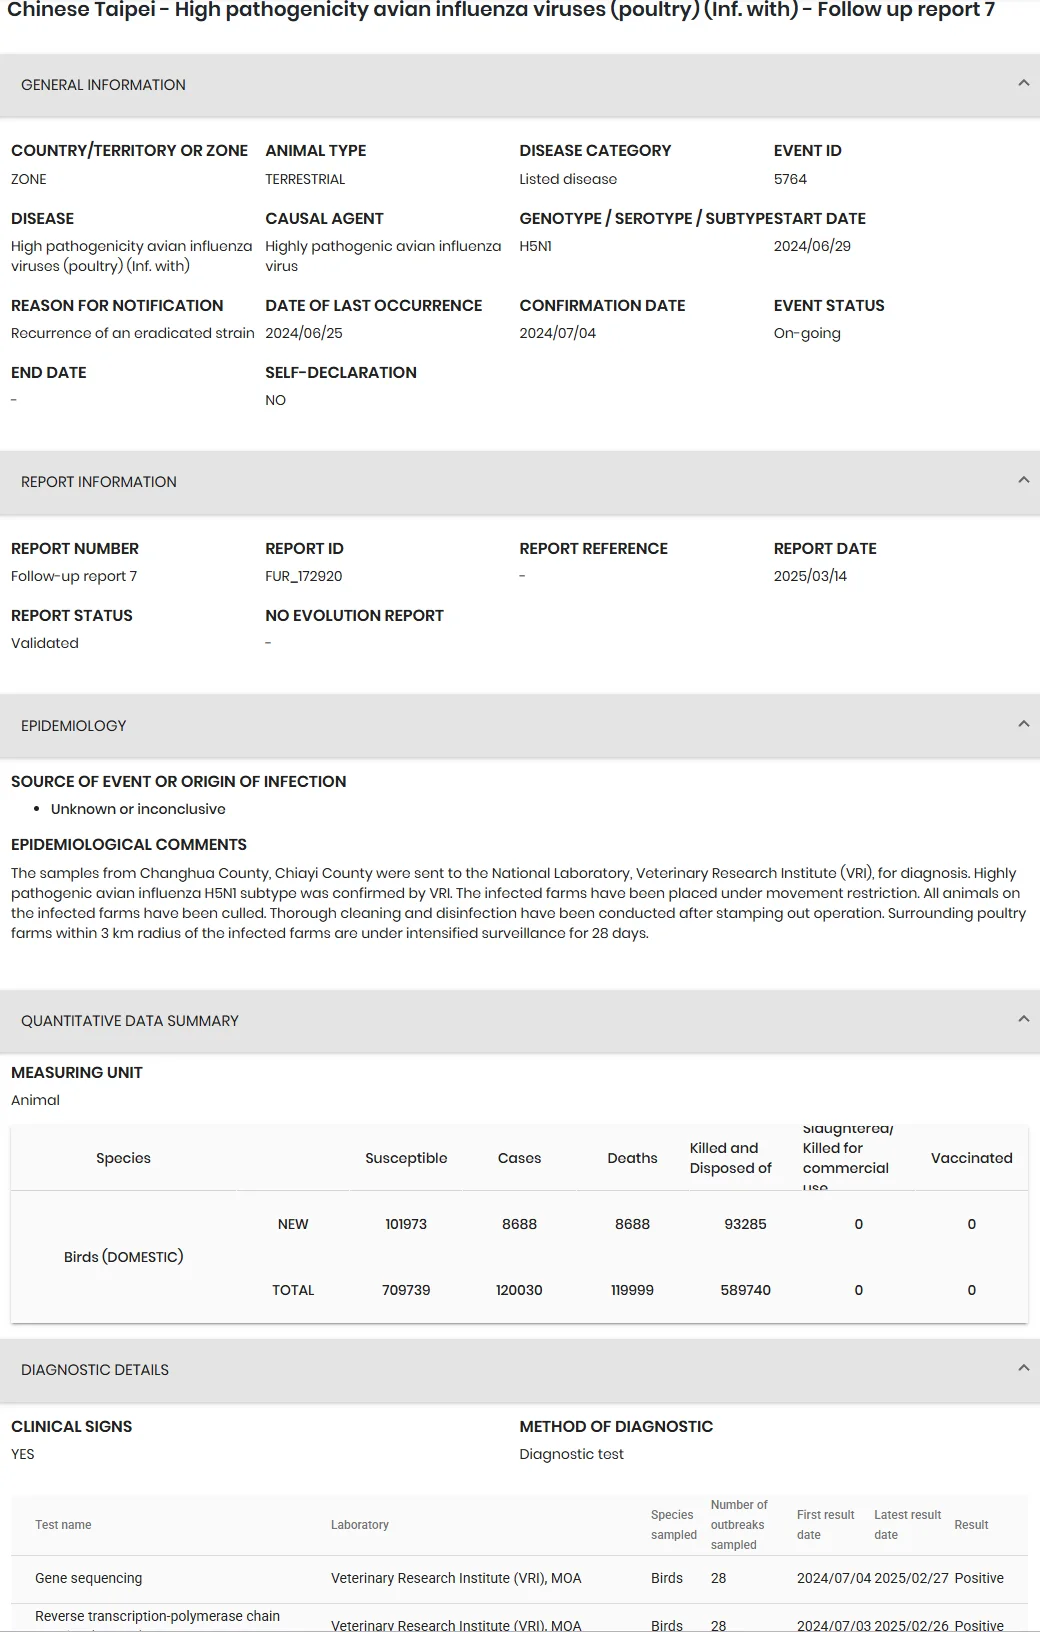Click new killed value 93285
The height and width of the screenshot is (1632, 1040).
pyautogui.click(x=745, y=1224)
